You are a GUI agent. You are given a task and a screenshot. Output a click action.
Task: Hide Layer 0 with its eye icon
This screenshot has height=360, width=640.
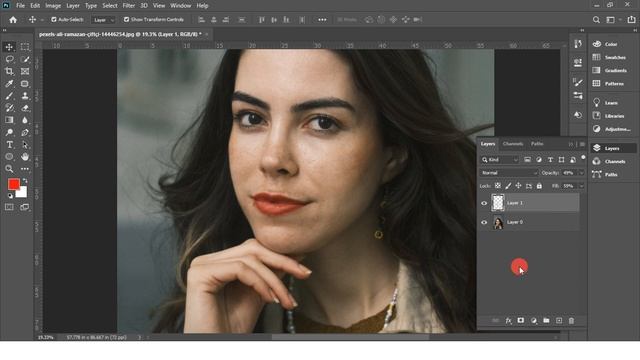pos(484,222)
